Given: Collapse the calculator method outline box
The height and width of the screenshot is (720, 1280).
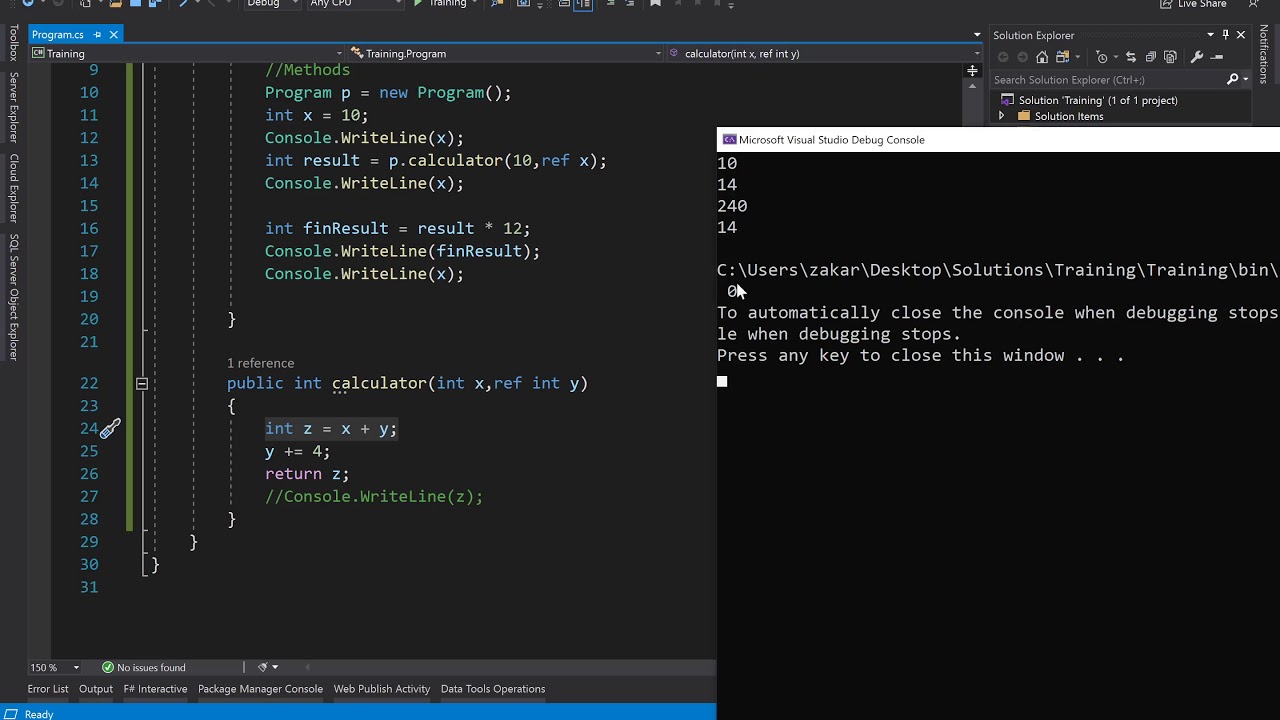Looking at the screenshot, I should [142, 383].
